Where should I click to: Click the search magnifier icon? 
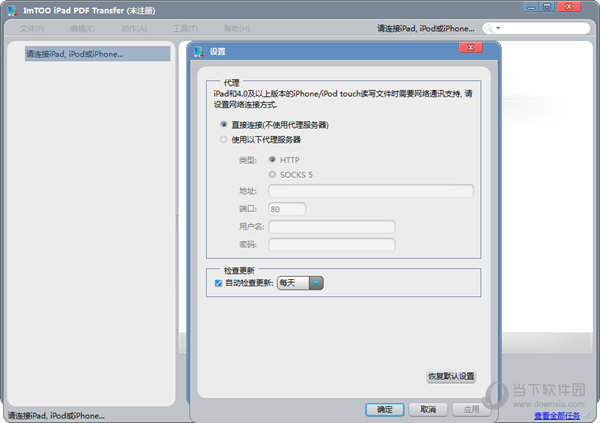coord(489,28)
